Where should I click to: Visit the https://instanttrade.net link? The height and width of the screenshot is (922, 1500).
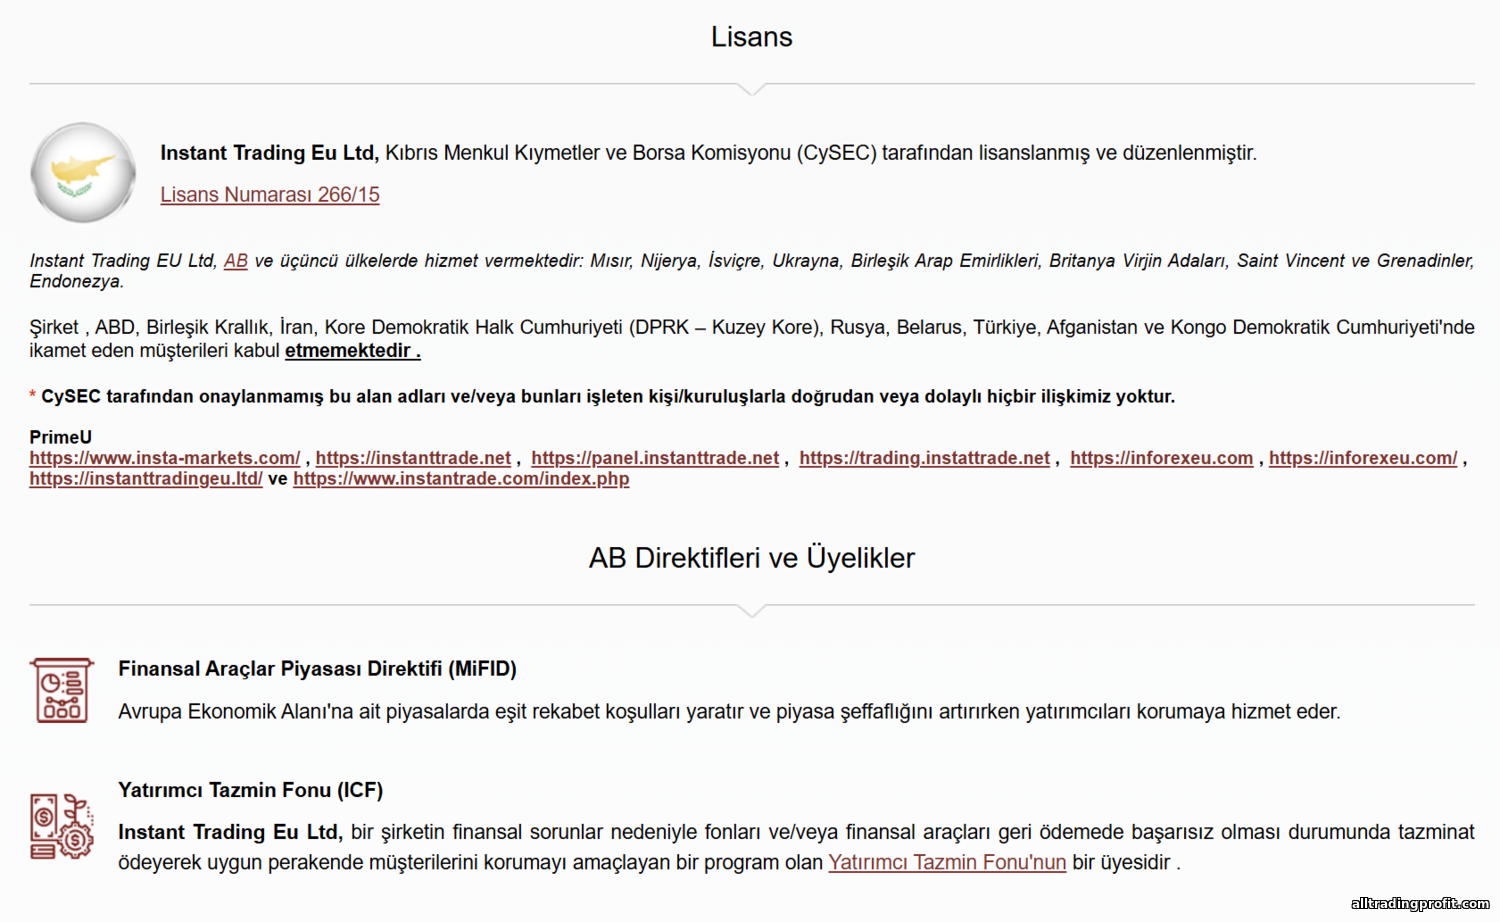click(413, 458)
